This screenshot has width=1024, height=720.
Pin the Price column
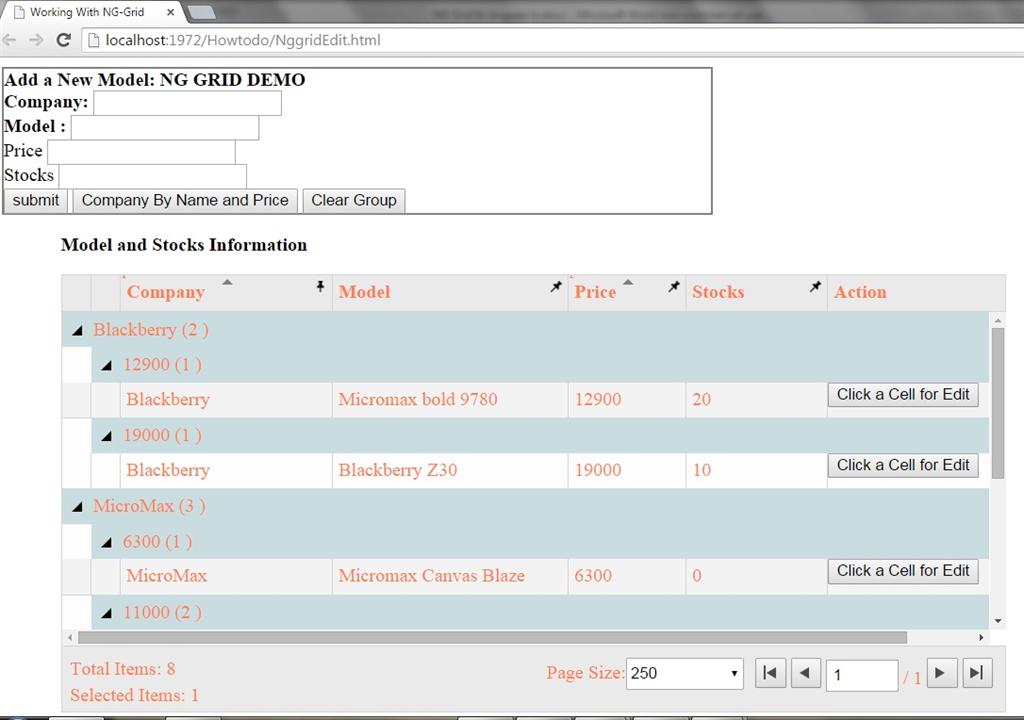click(674, 286)
